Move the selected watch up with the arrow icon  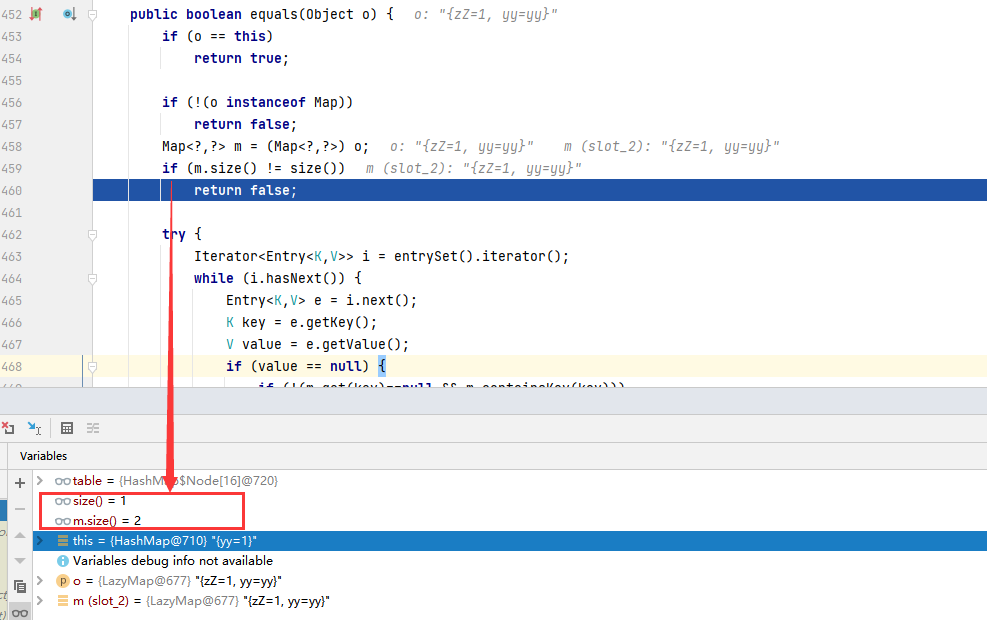click(x=20, y=538)
